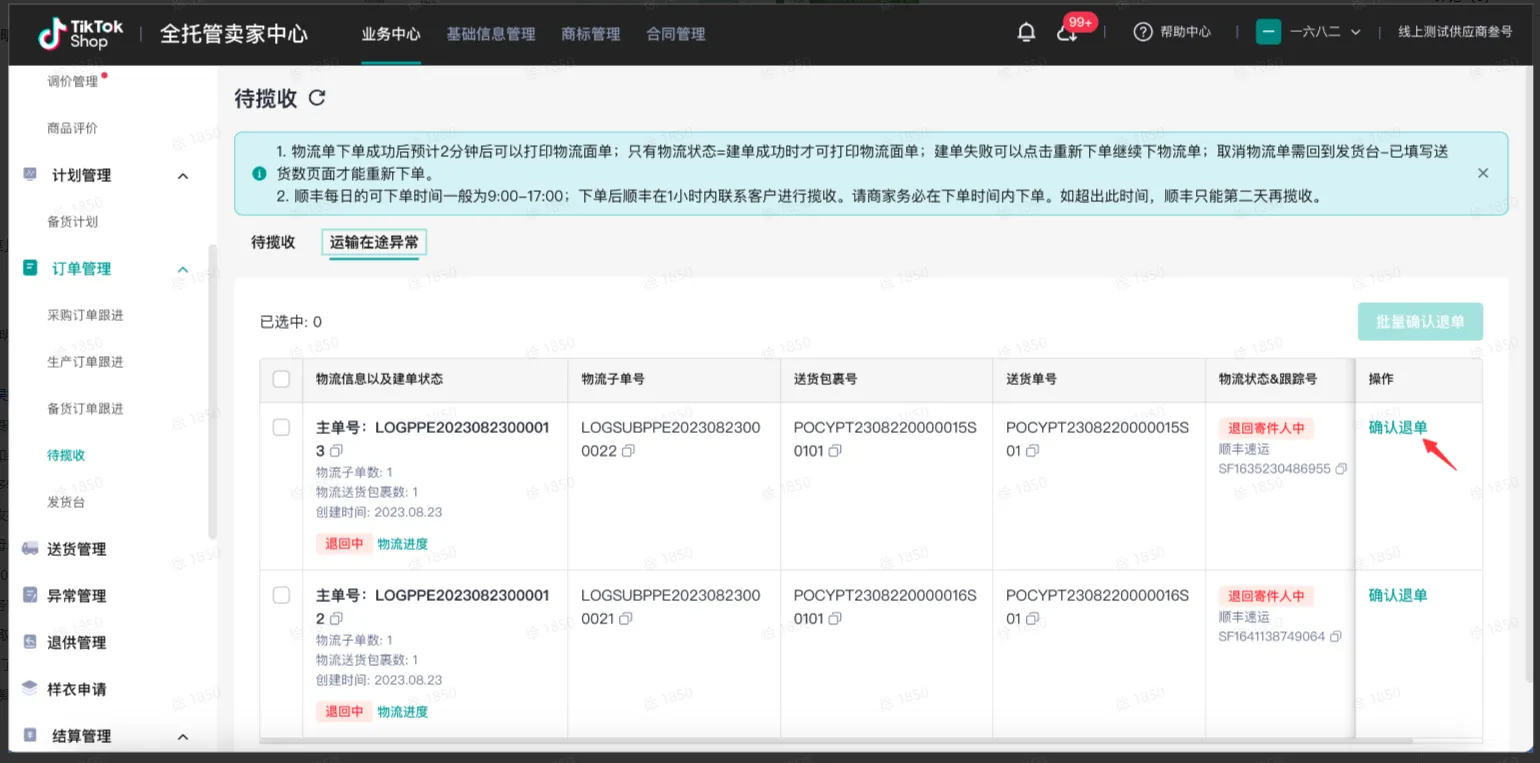Image resolution: width=1540 pixels, height=763 pixels.
Task: Click 确认退单 for order LOGPPE20230823000012
Action: (x=1398, y=596)
